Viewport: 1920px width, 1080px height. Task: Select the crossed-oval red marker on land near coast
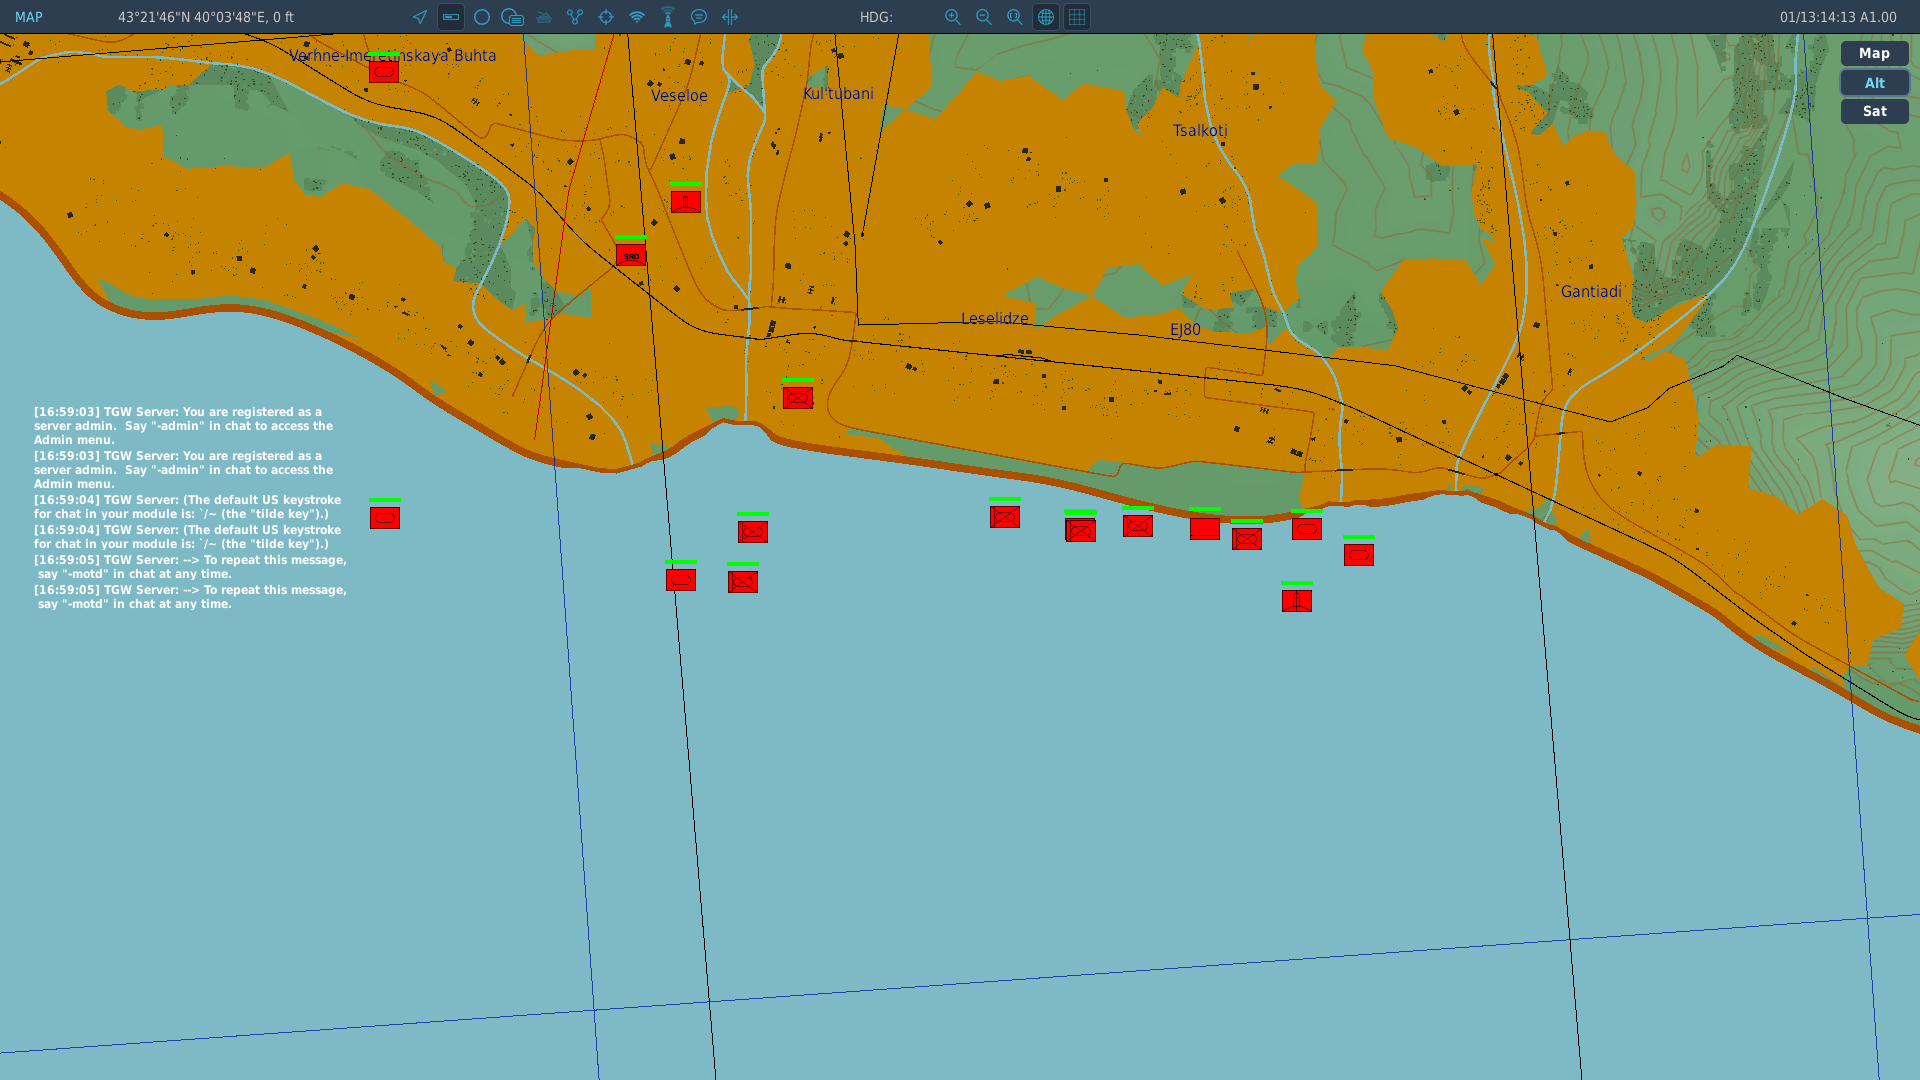pyautogui.click(x=798, y=398)
